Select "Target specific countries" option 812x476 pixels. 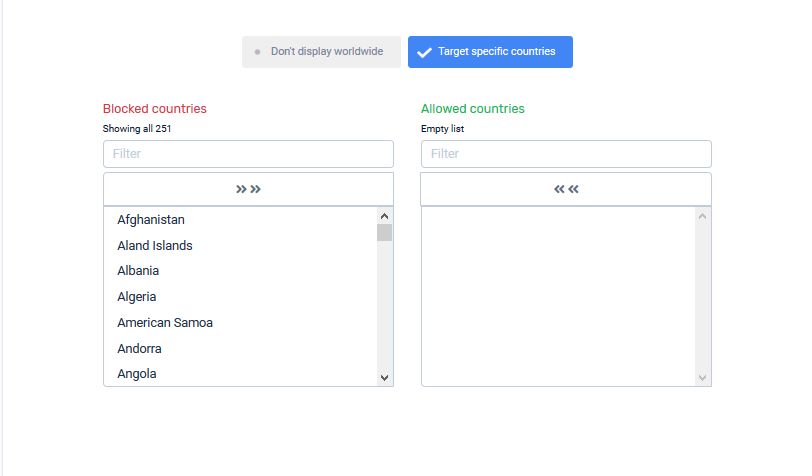[490, 52]
